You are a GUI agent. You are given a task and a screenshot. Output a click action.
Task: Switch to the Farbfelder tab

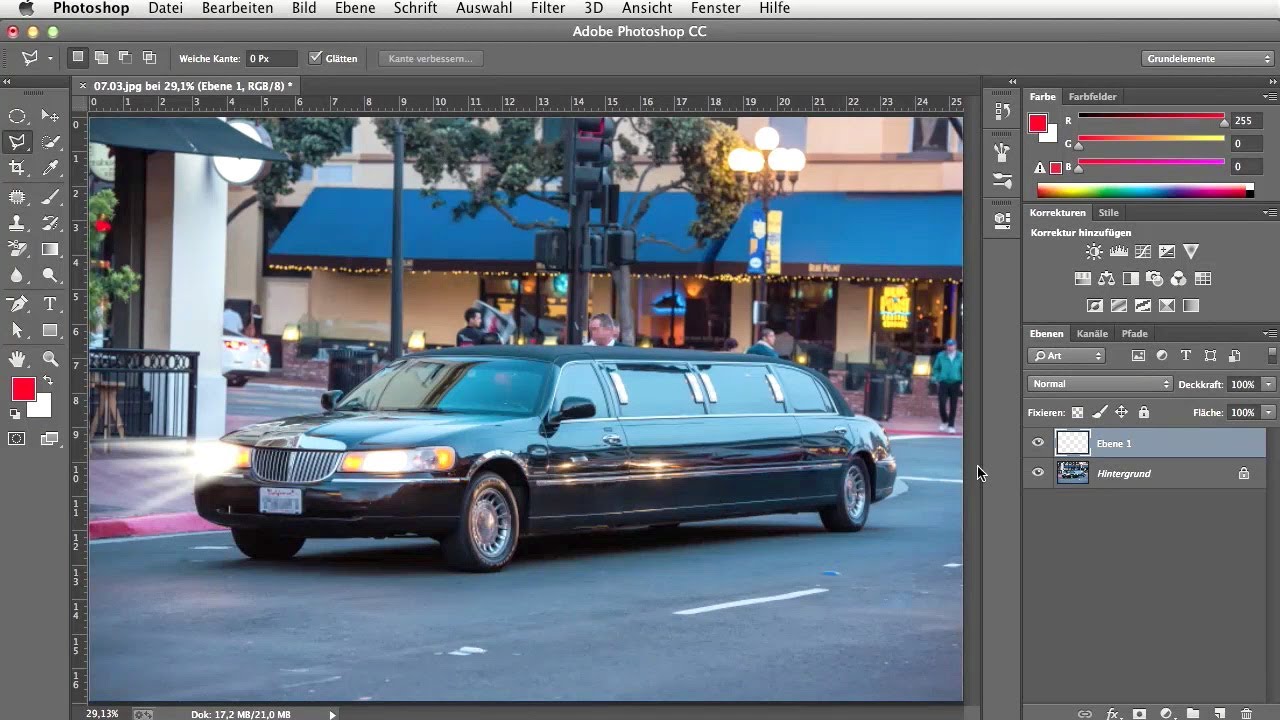coord(1092,97)
